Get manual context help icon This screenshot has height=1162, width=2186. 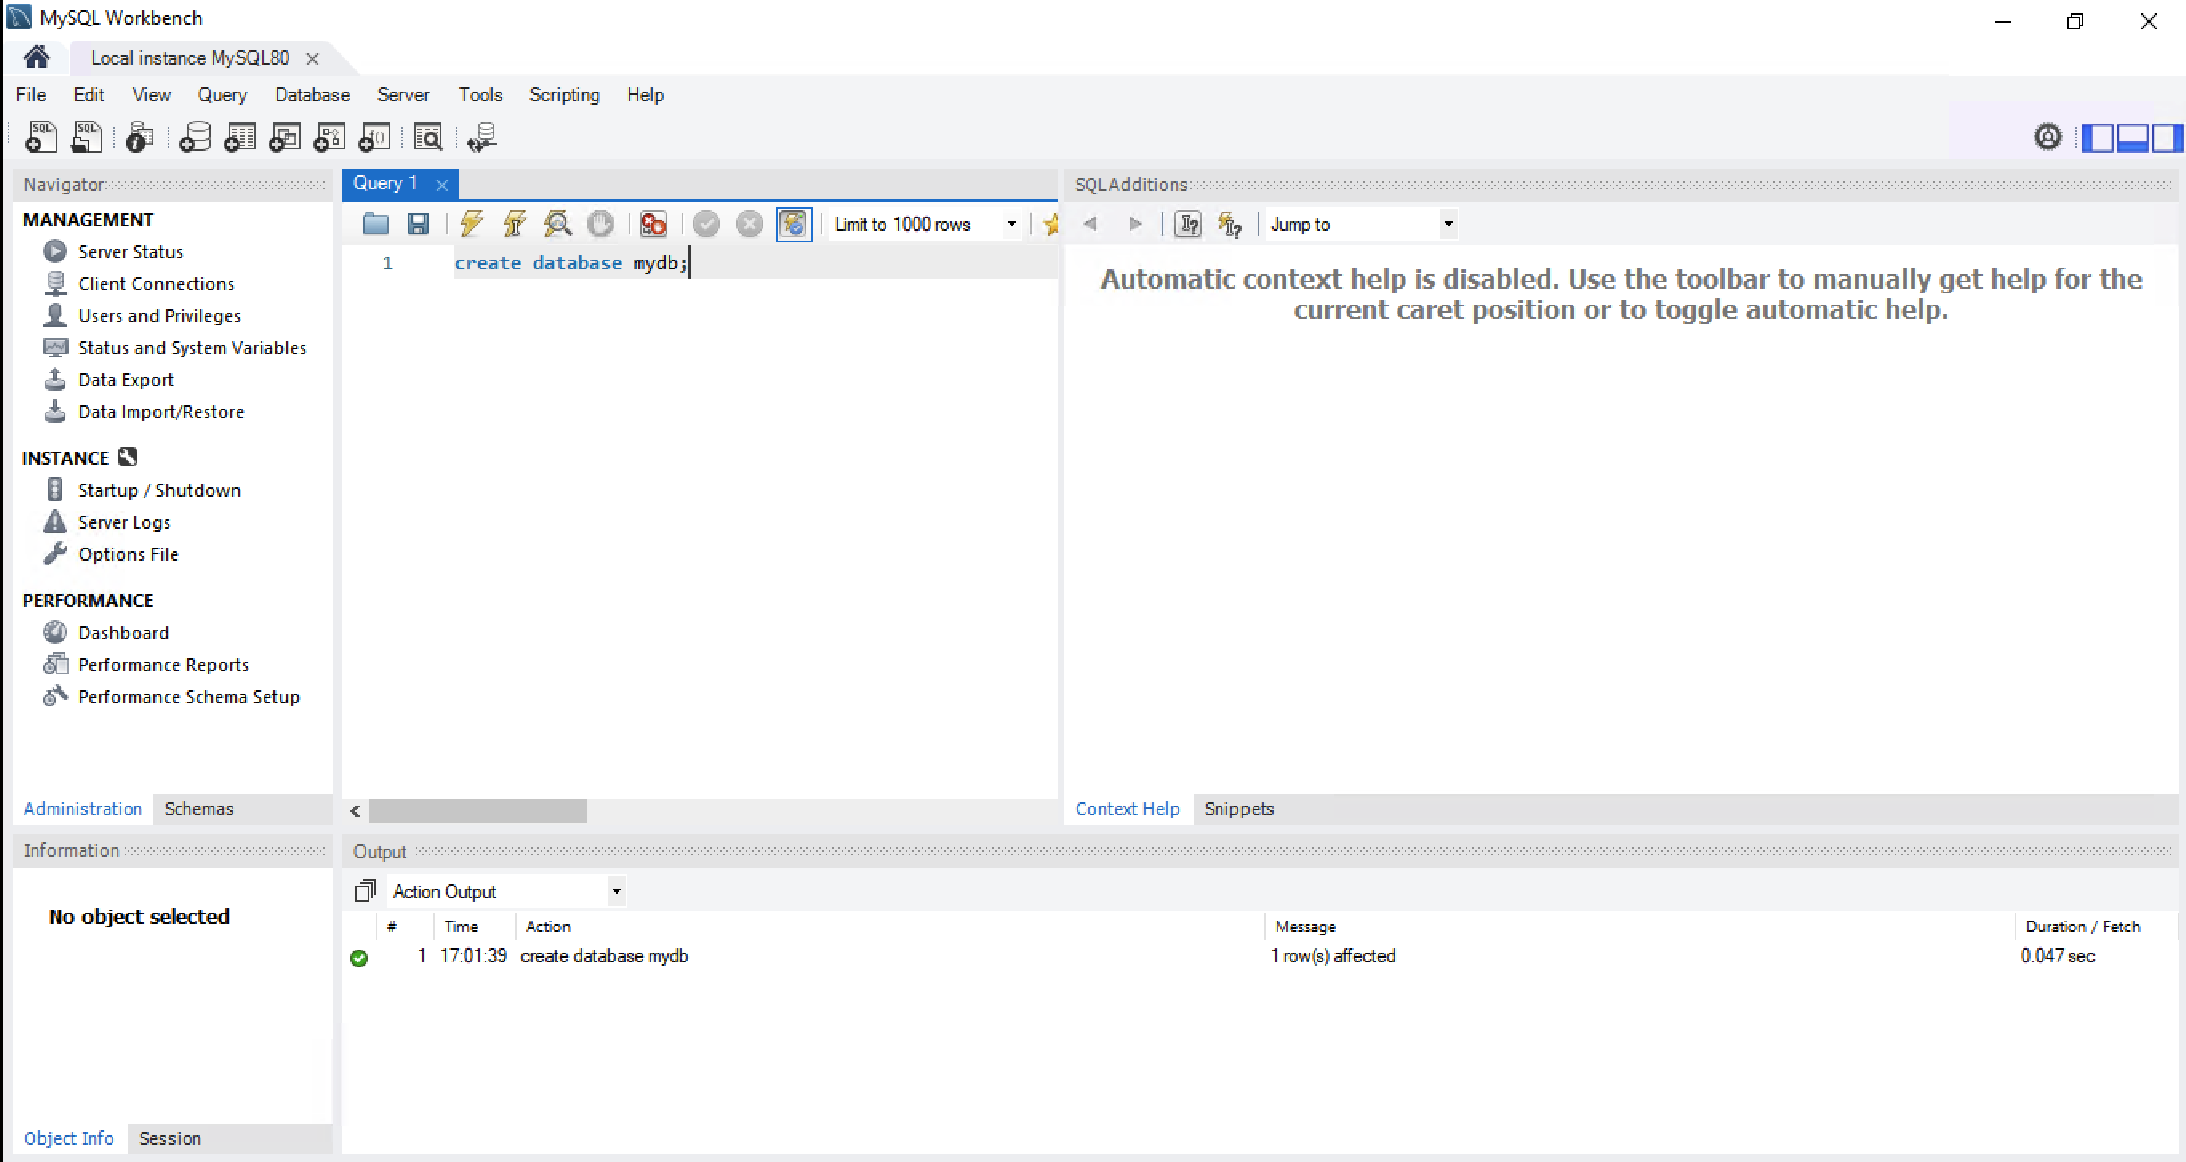[x=1188, y=224]
